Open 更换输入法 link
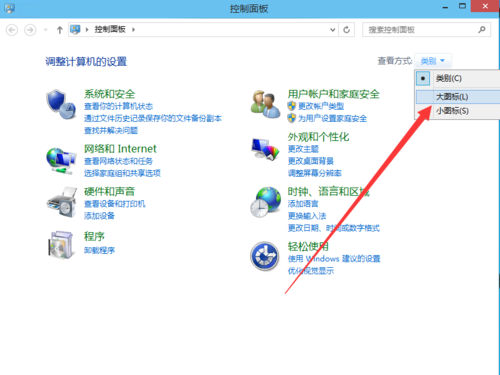This screenshot has height=375, width=500. click(307, 216)
